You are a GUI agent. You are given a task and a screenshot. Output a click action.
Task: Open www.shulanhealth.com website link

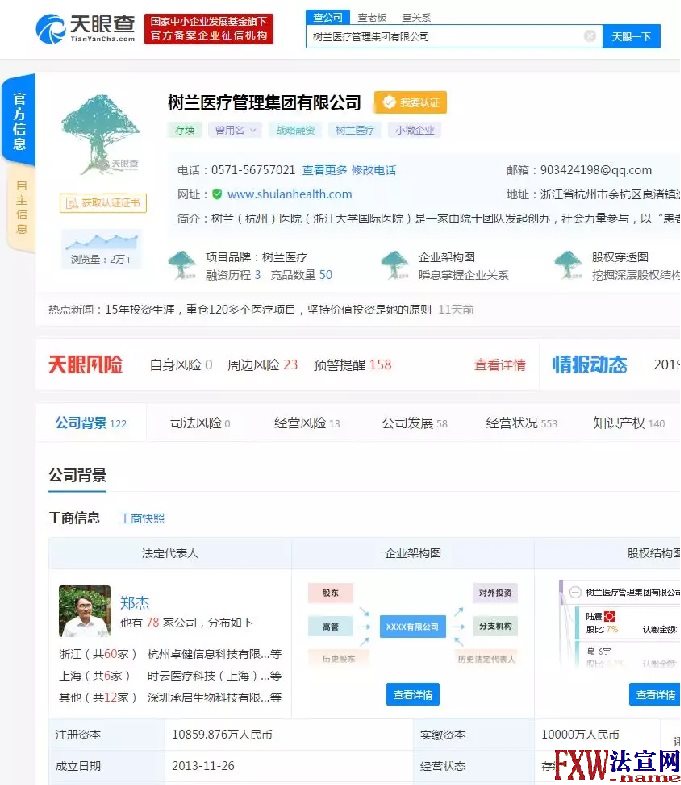(289, 194)
